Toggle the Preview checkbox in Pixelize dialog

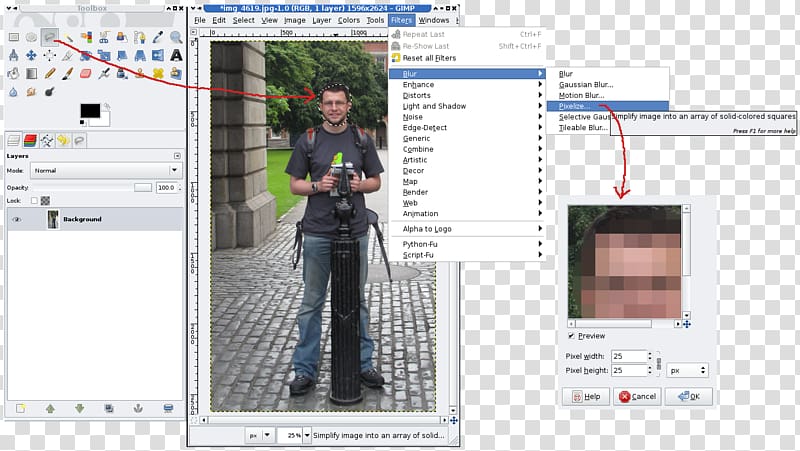click(571, 336)
